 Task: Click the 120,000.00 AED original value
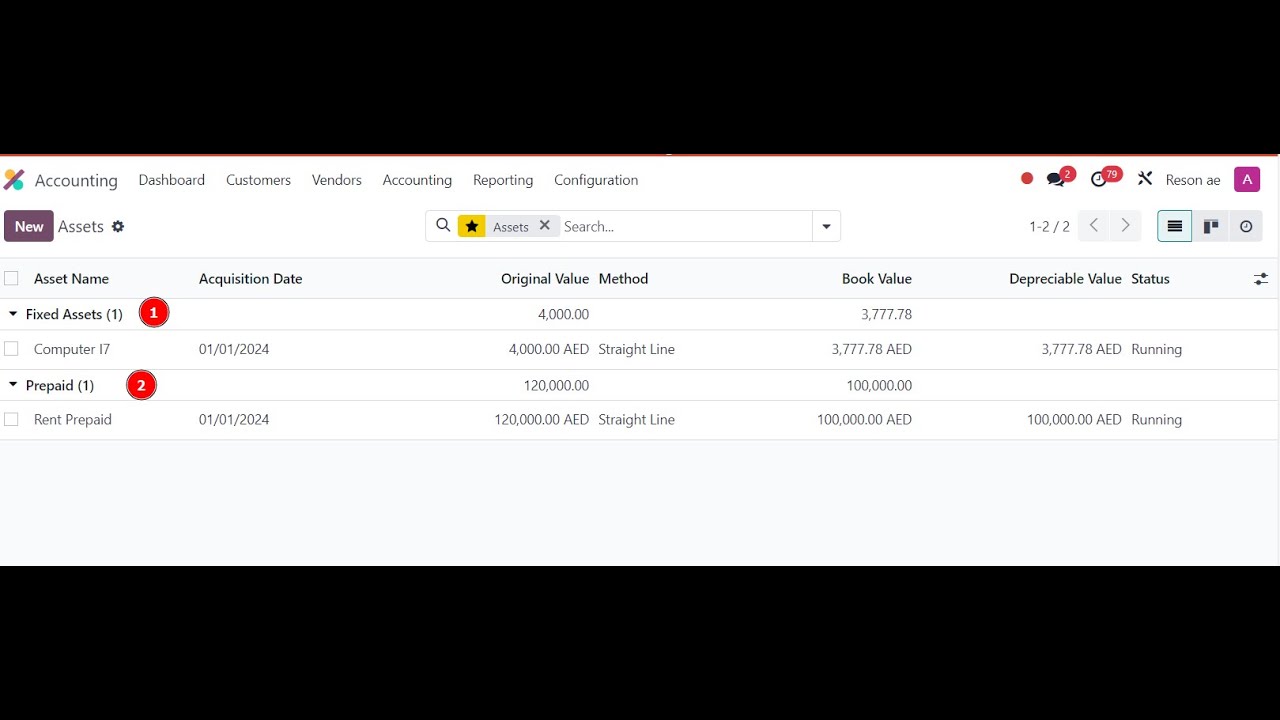(x=541, y=420)
